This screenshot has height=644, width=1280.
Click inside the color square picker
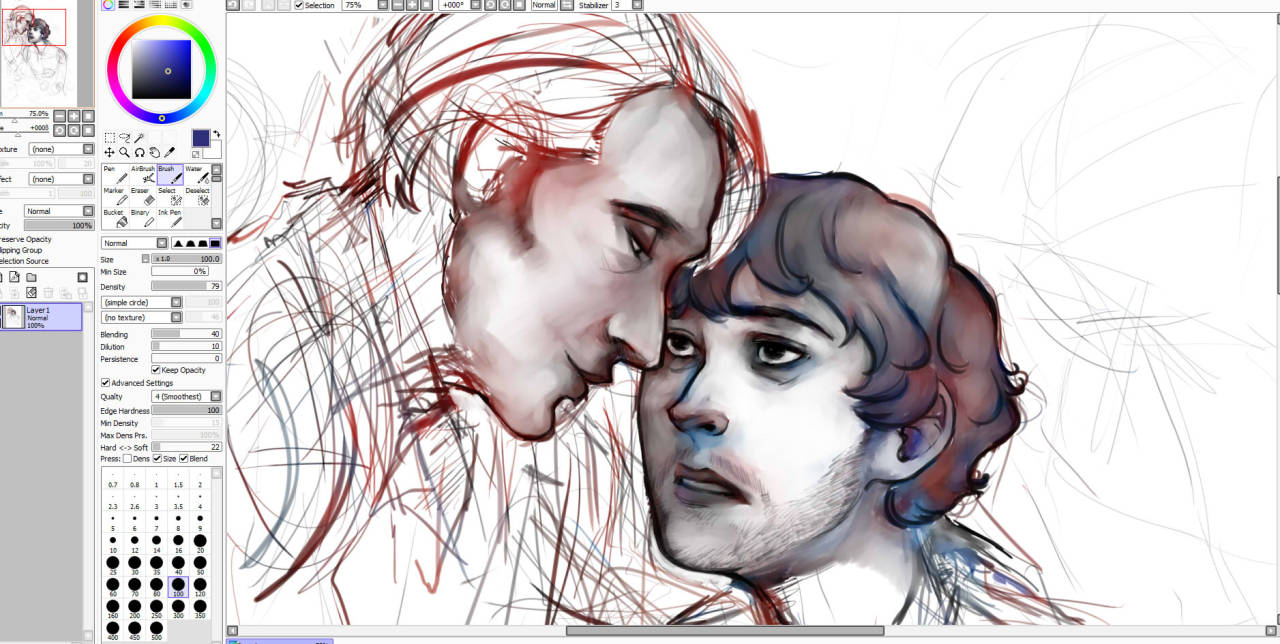(161, 69)
